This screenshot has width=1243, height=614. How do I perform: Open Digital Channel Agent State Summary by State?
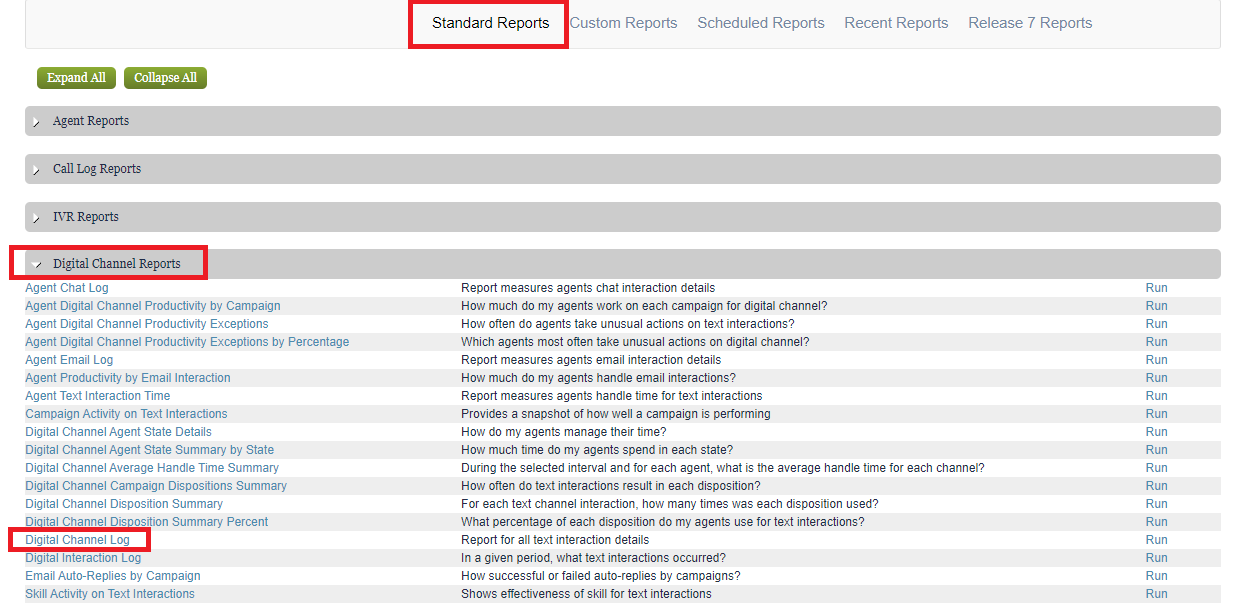[149, 450]
